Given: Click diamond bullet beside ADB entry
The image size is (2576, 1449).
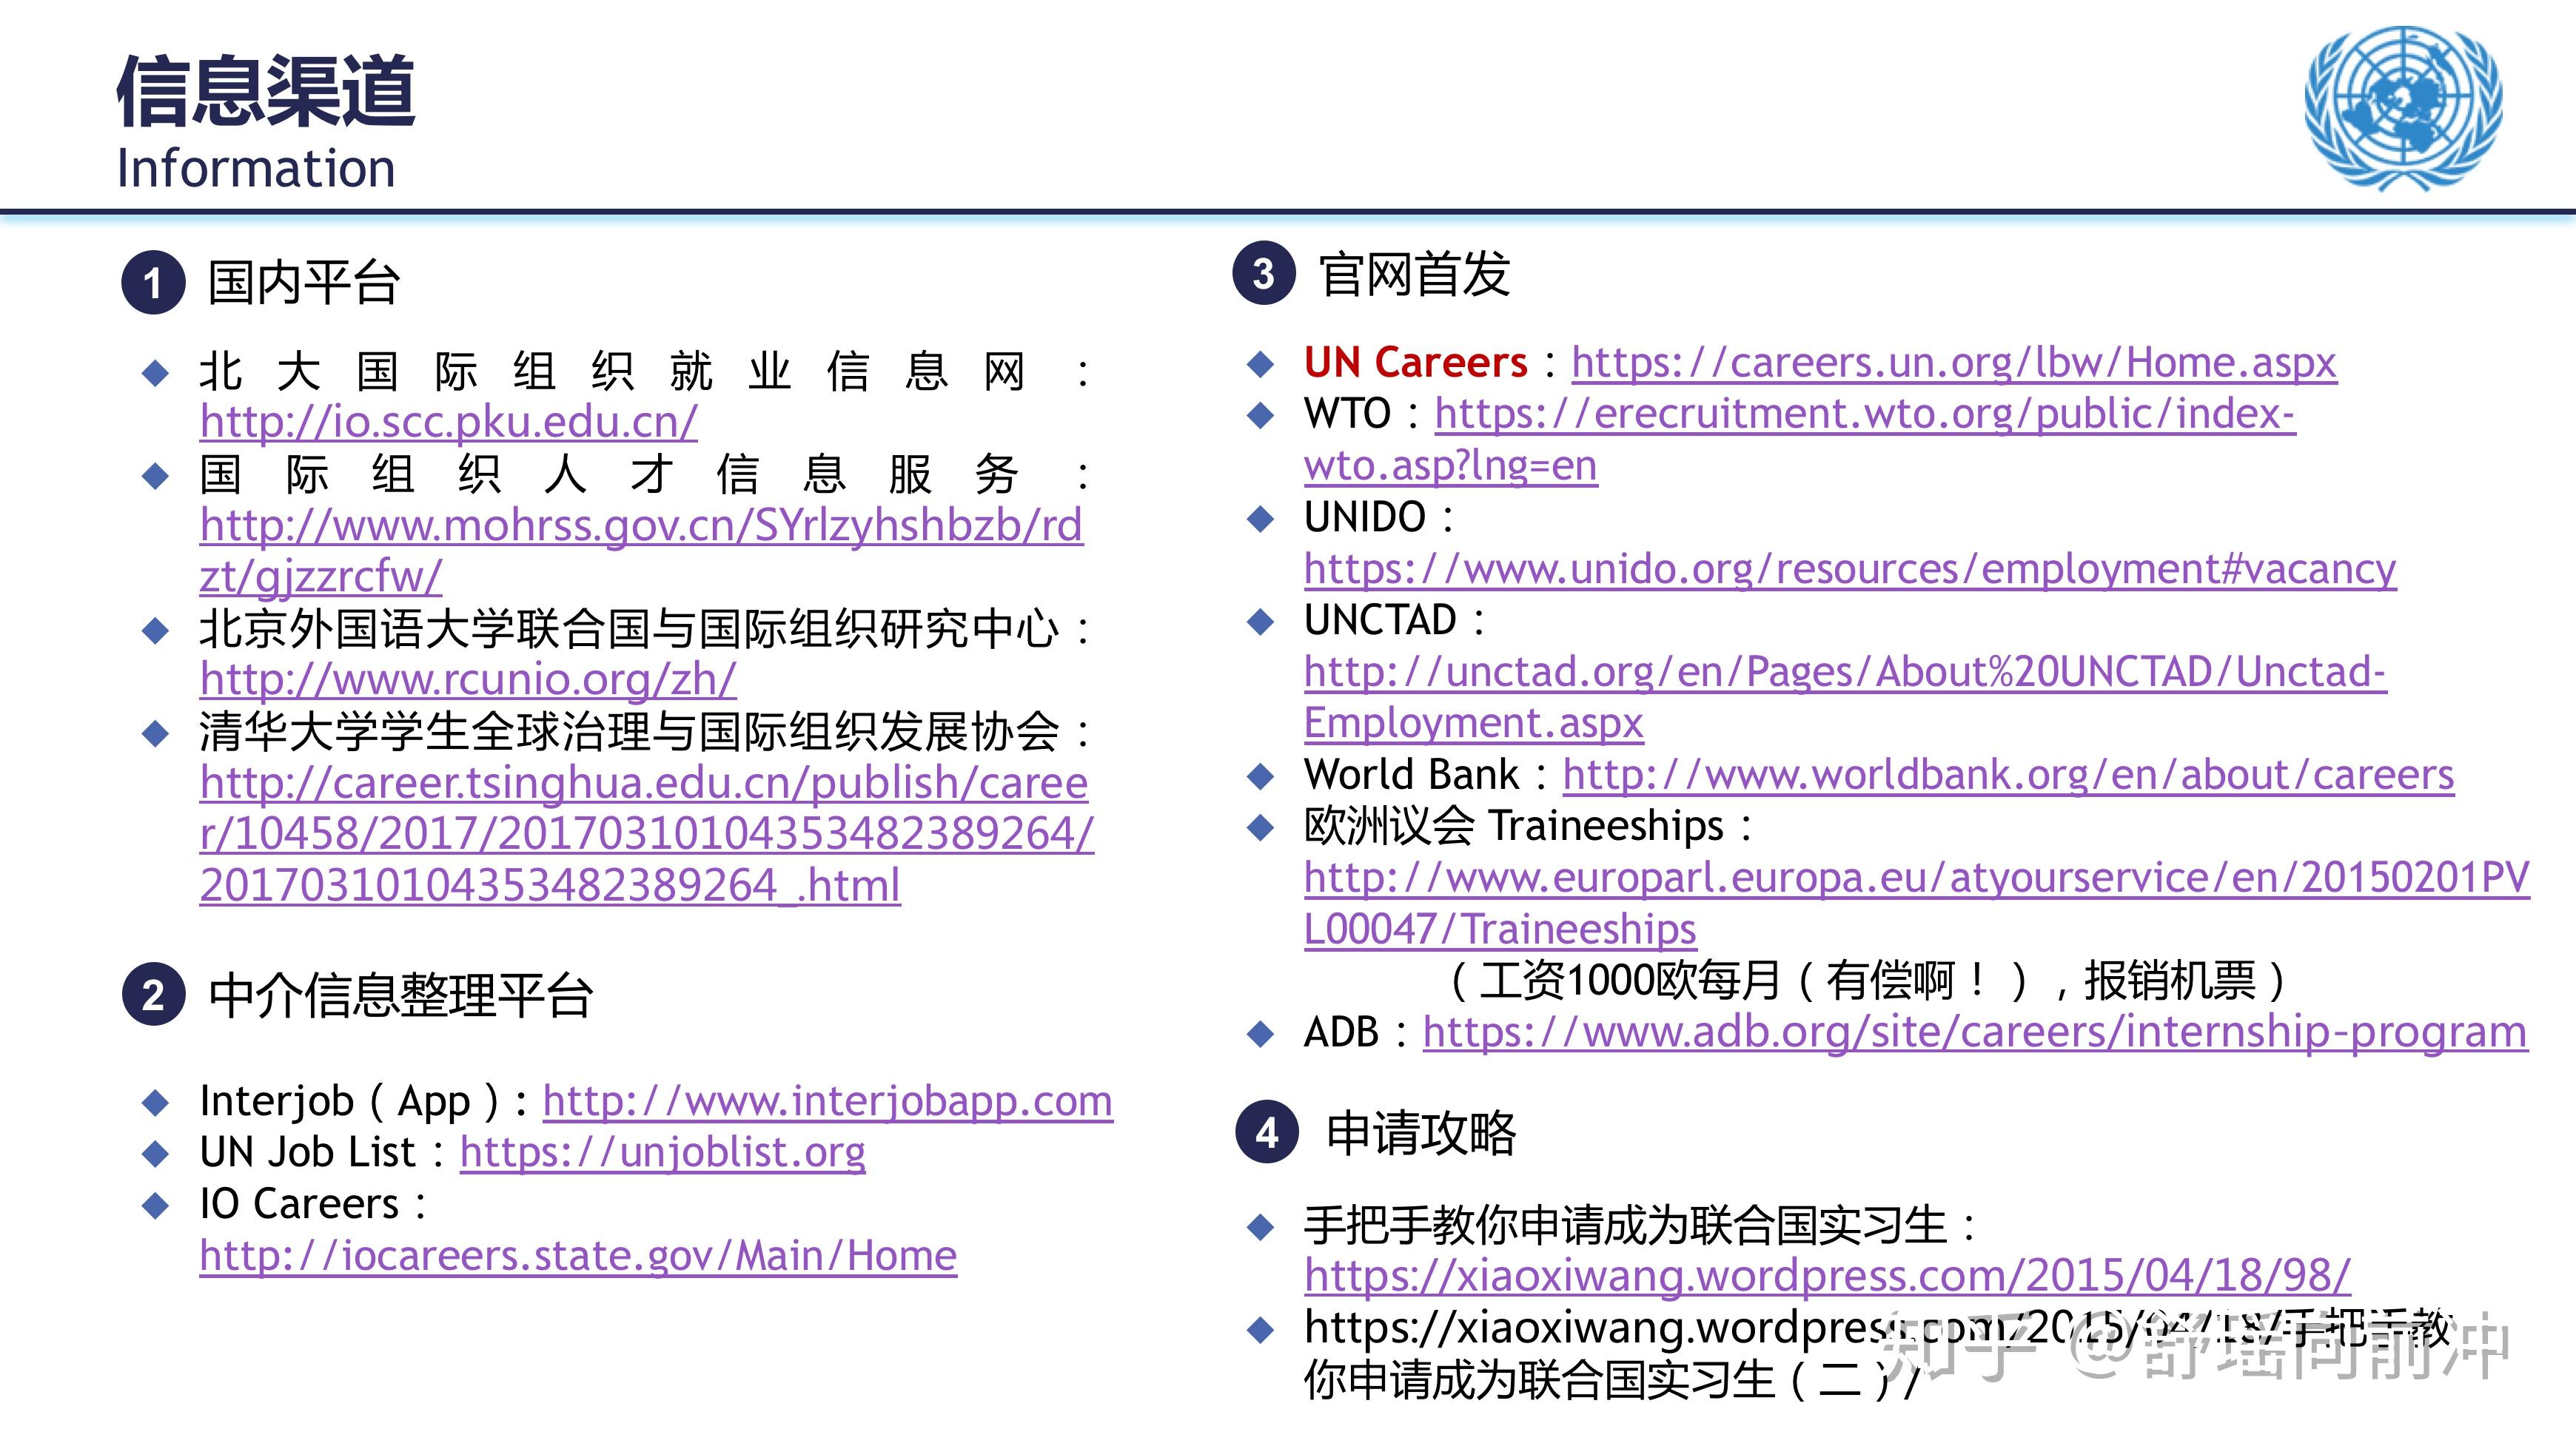Looking at the screenshot, I should [x=1261, y=1033].
